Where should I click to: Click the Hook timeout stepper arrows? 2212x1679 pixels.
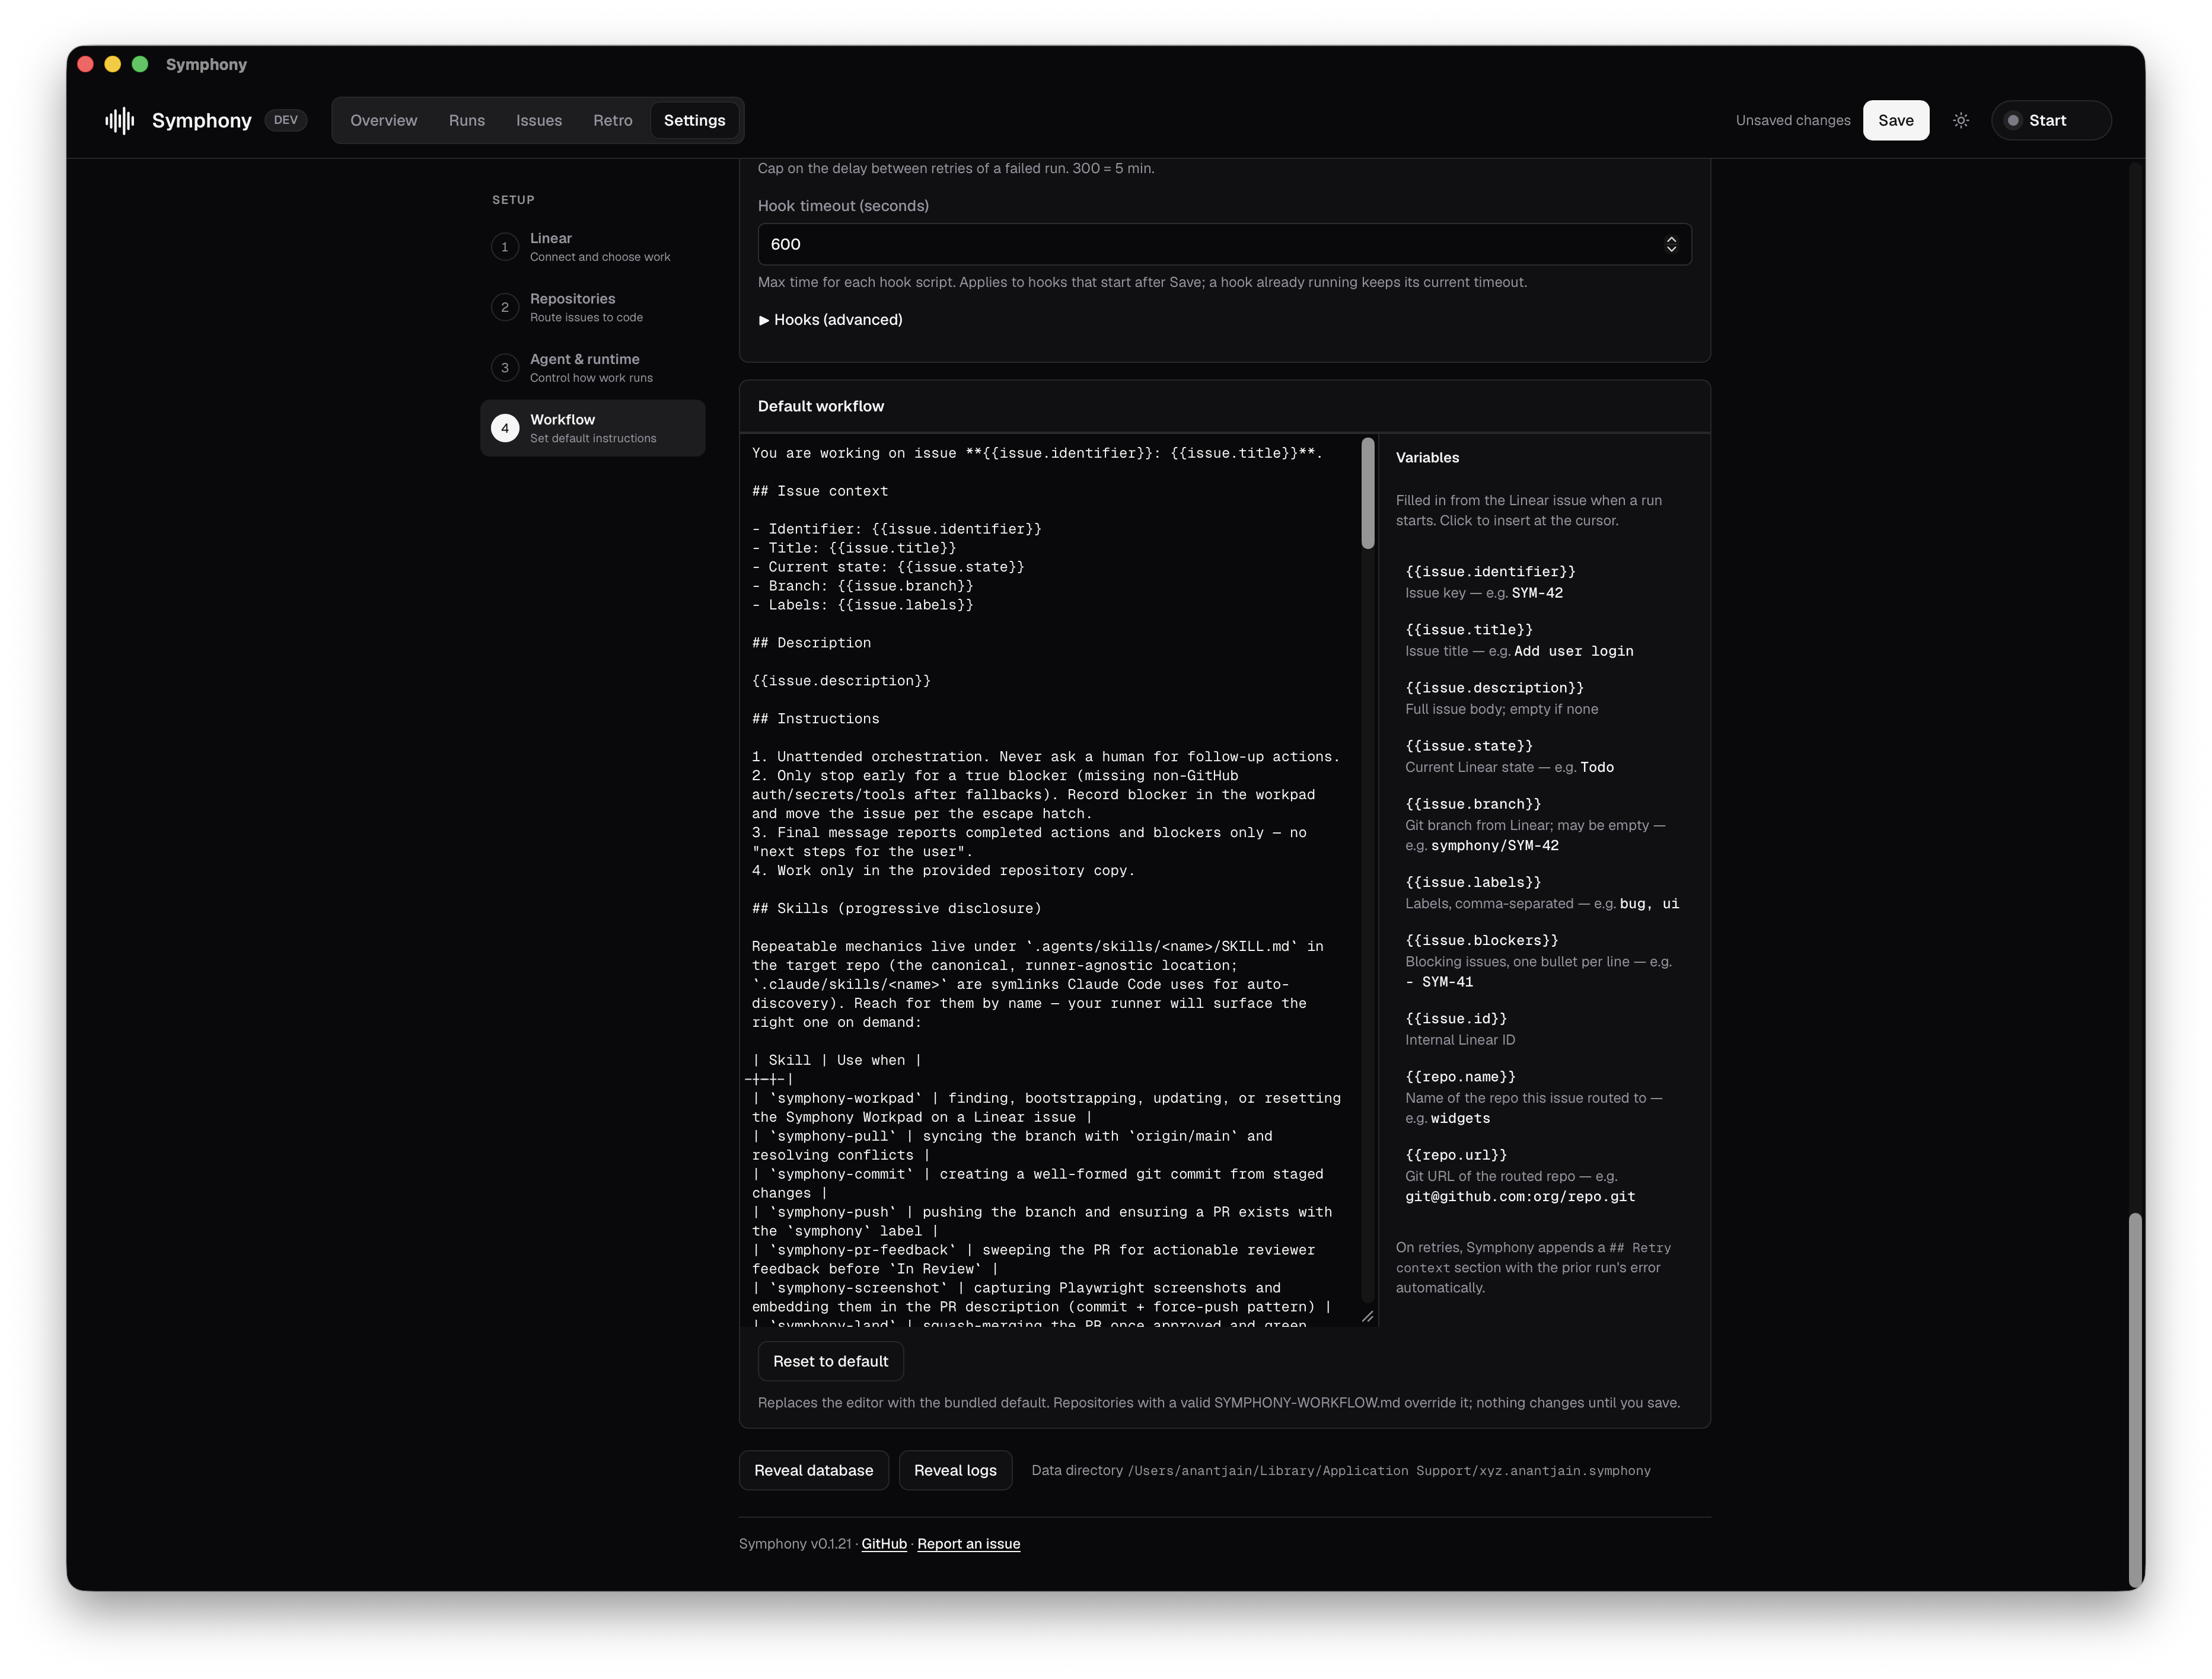(x=1670, y=244)
